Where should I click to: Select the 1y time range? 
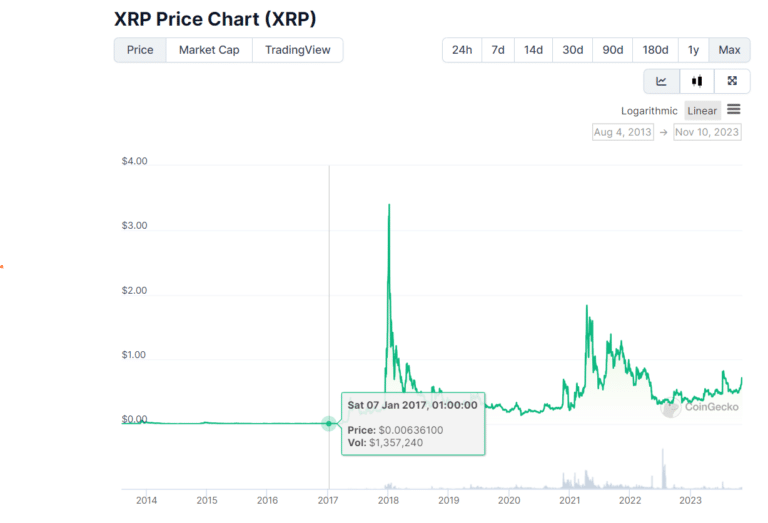694,50
